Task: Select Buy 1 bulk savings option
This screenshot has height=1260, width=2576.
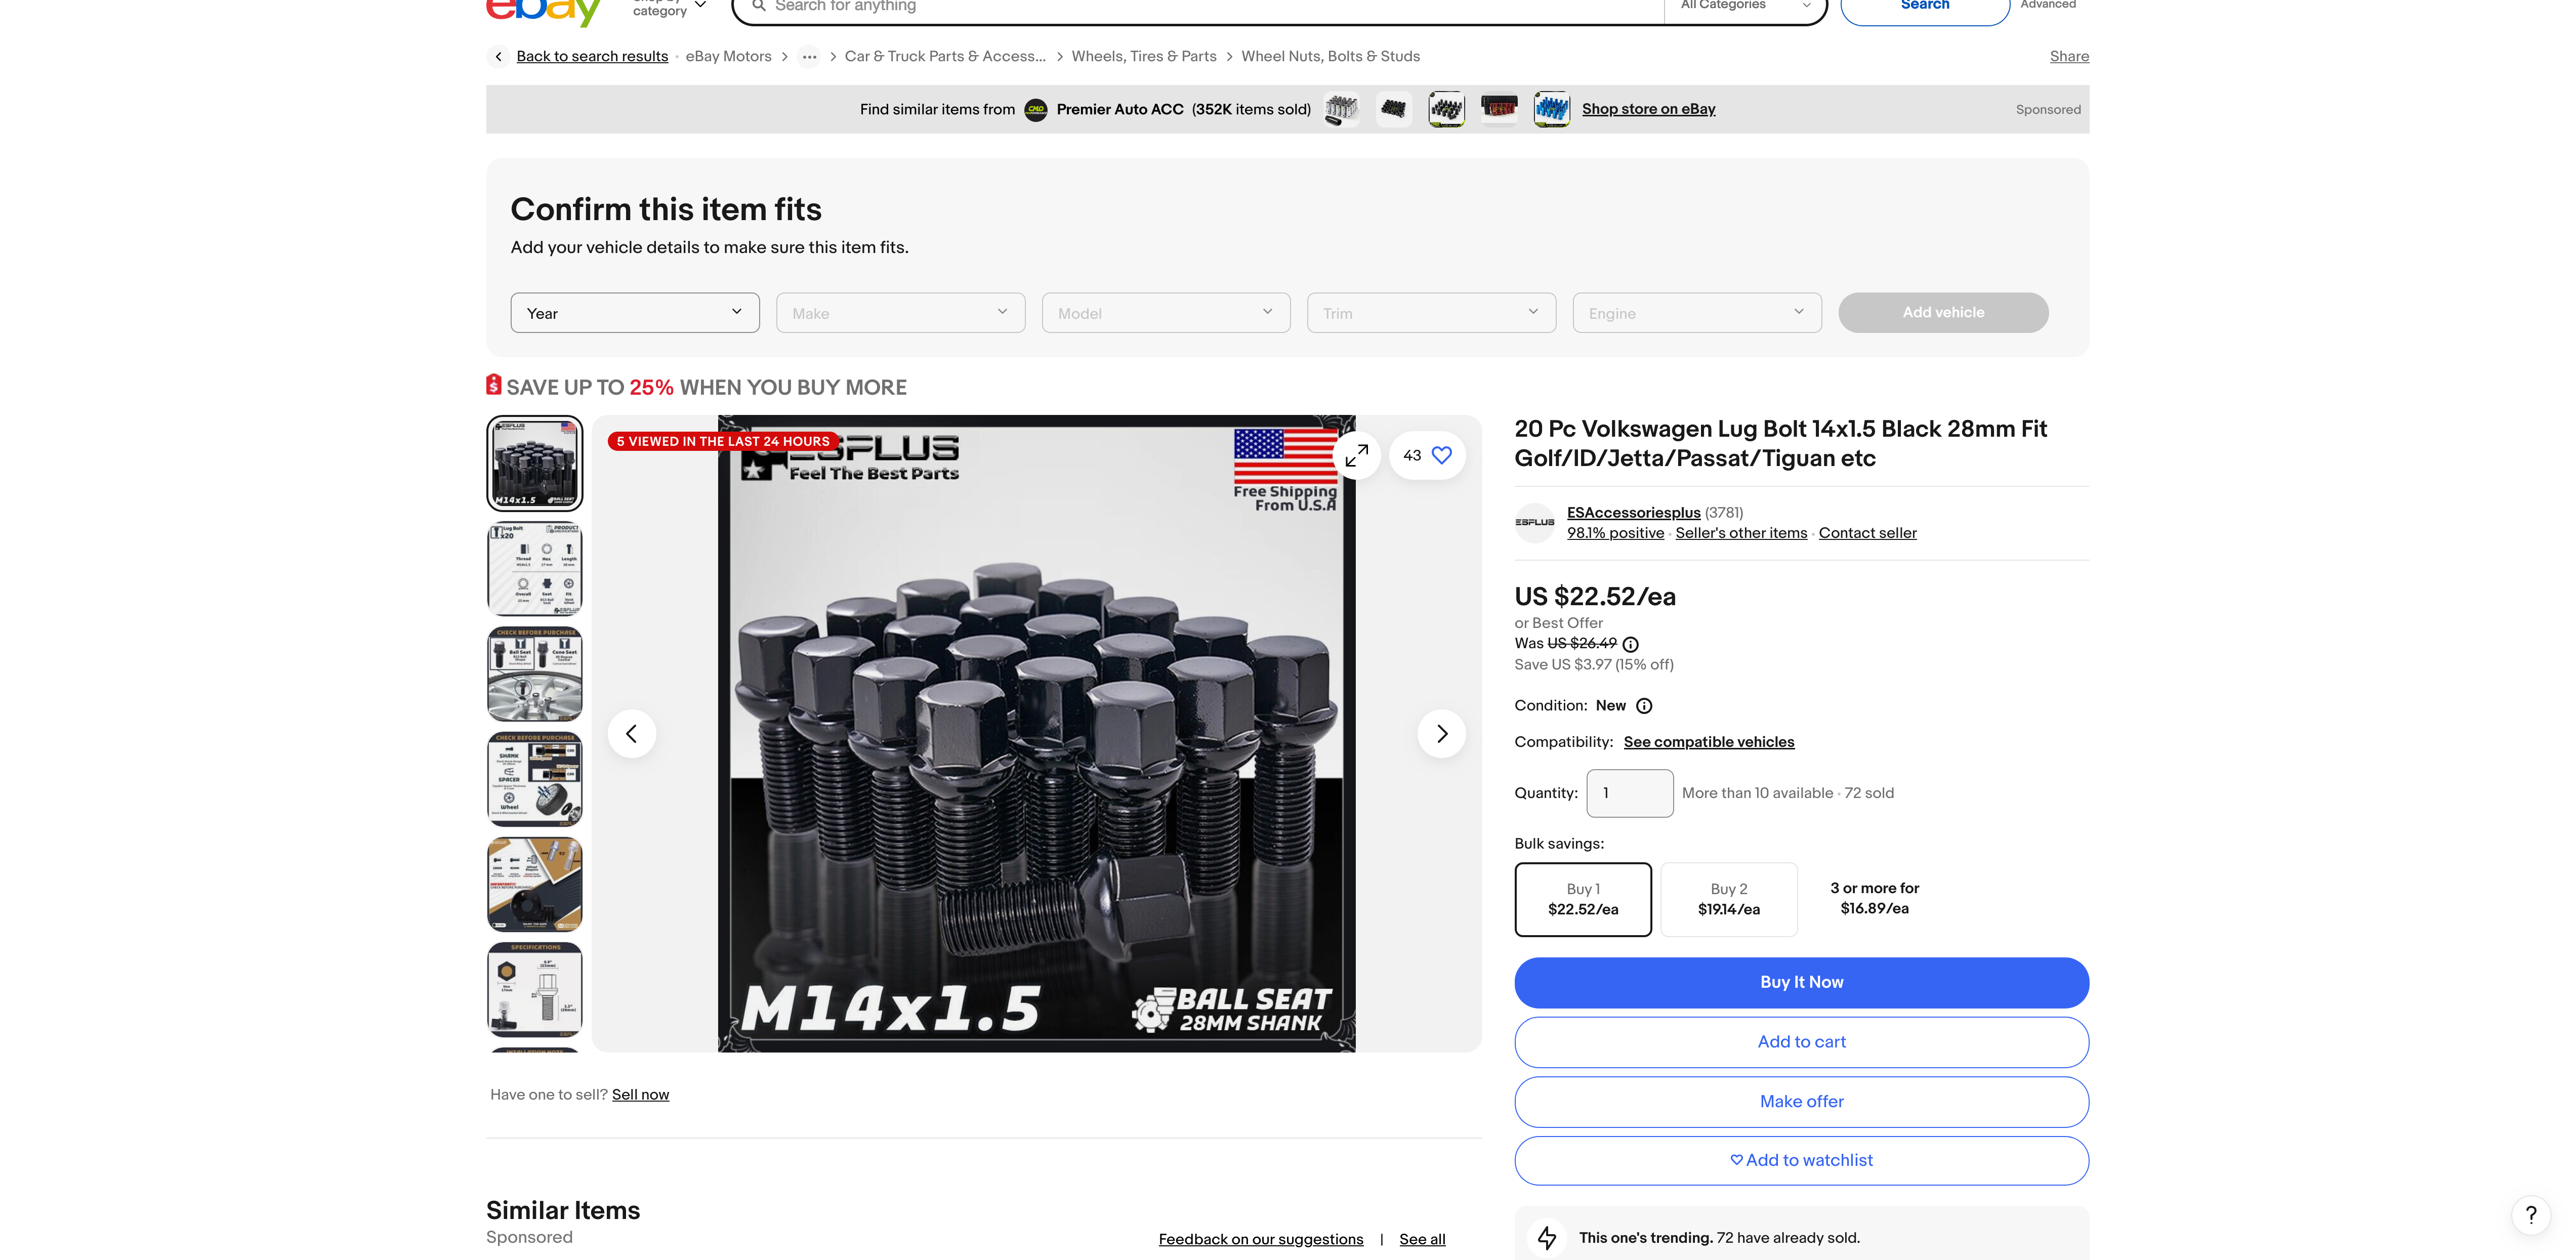Action: pos(1582,899)
